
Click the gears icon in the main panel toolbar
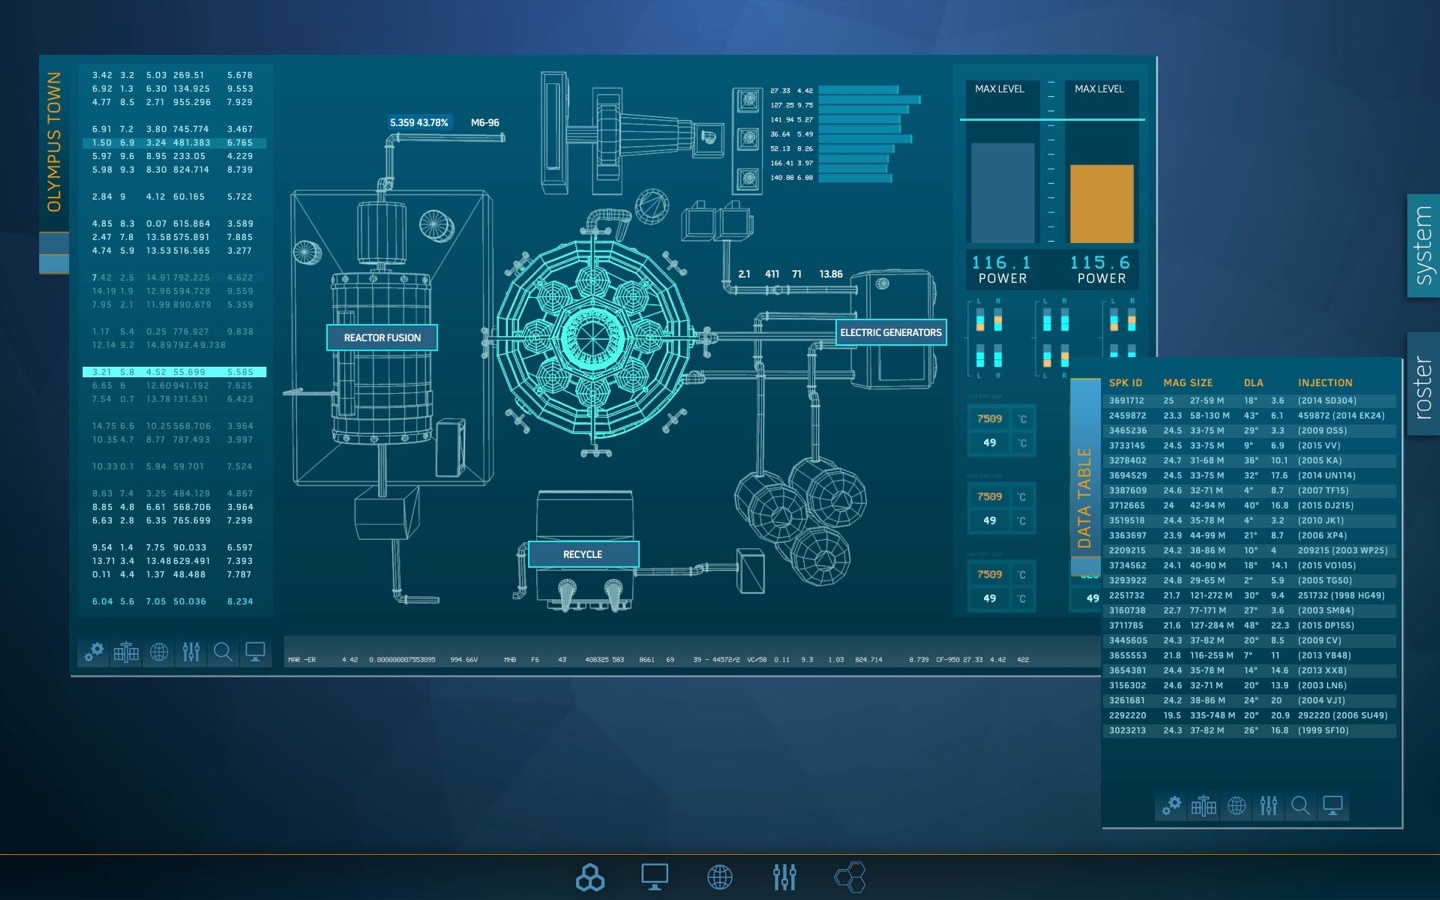coord(94,653)
